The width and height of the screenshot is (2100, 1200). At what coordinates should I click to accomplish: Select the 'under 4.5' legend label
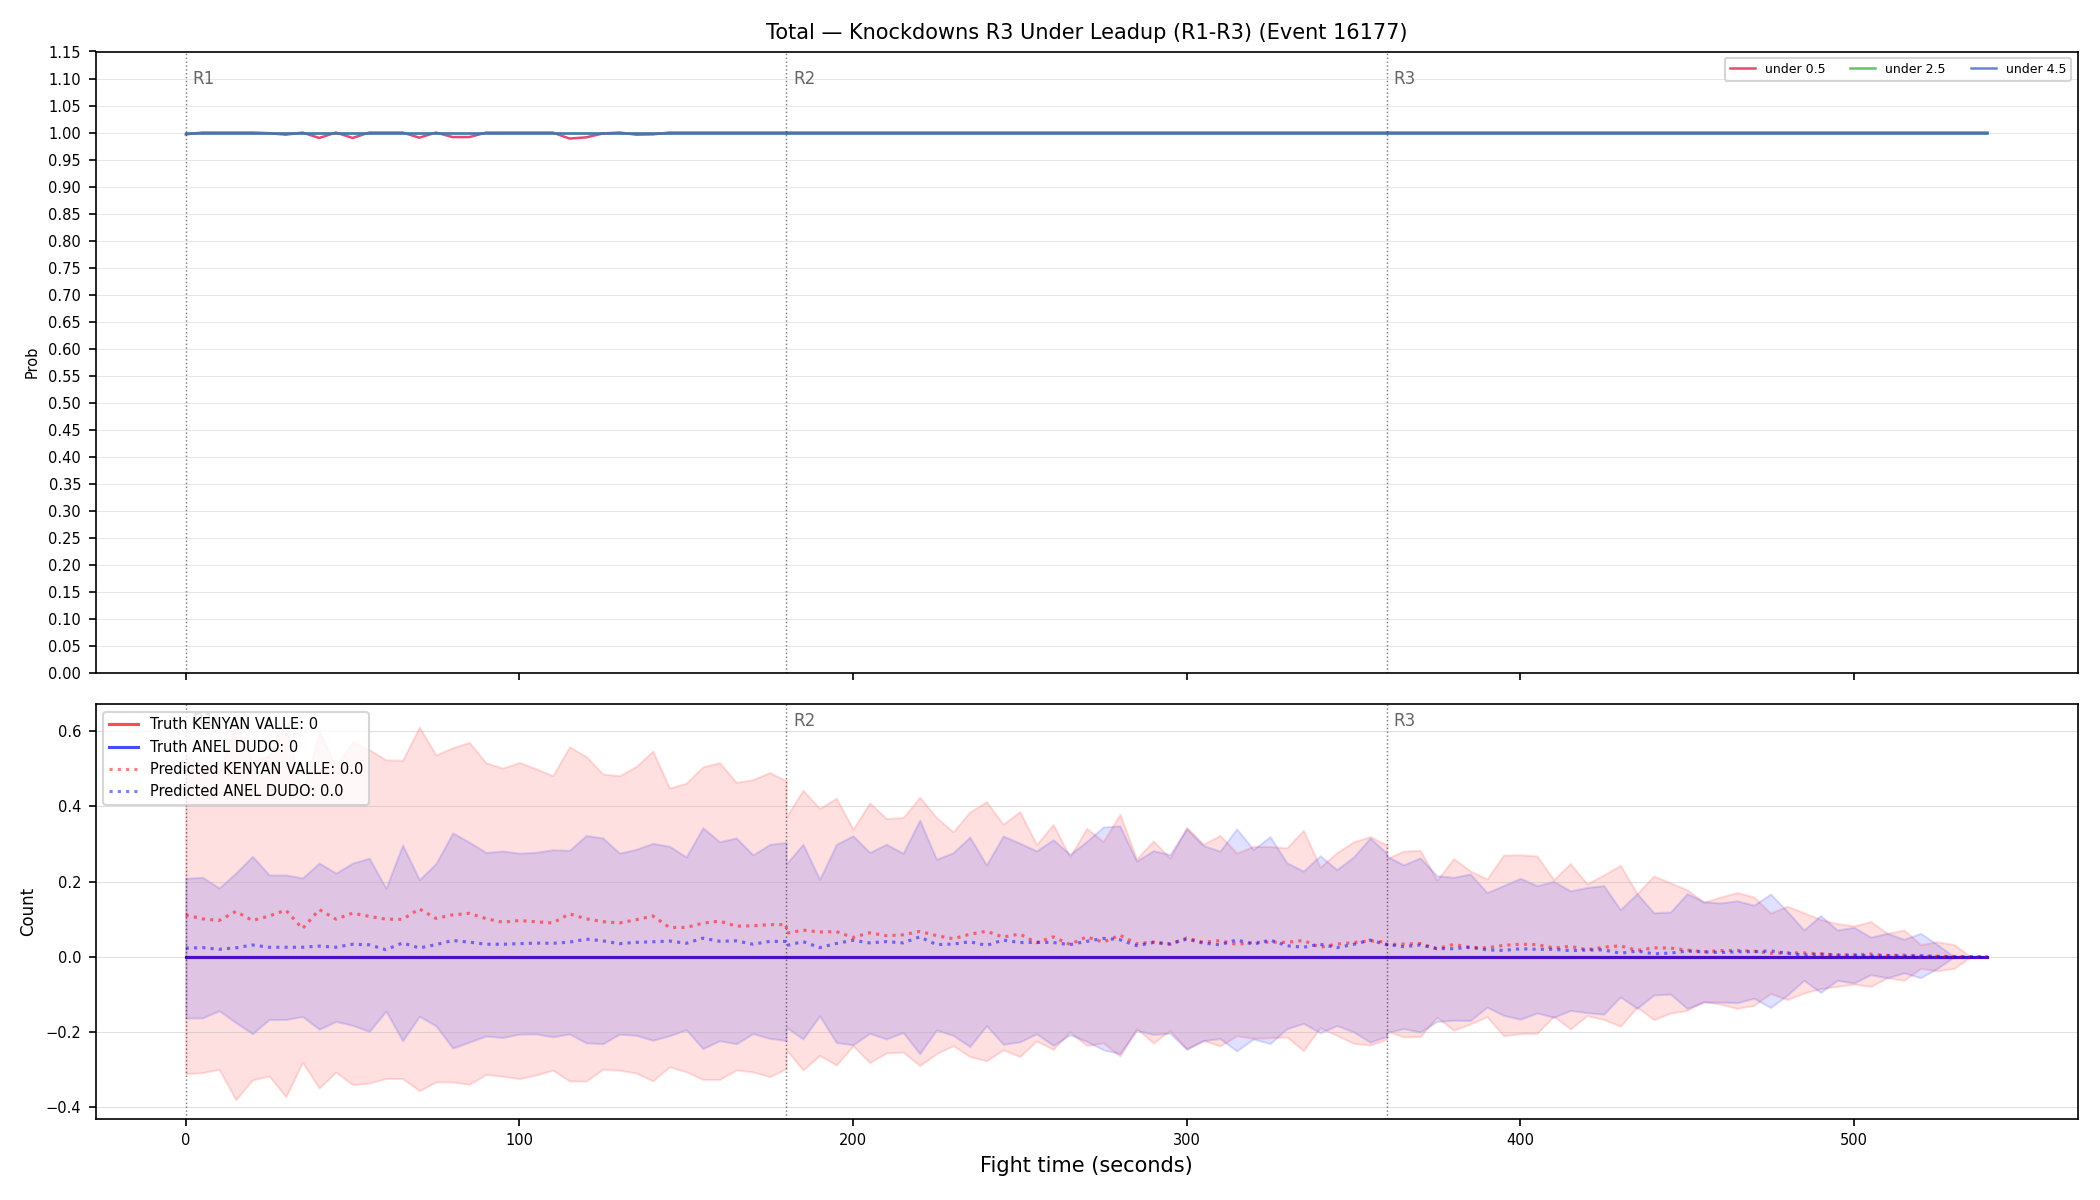[2036, 69]
